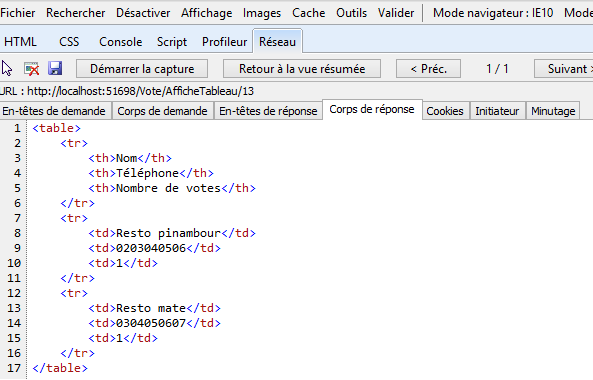593x380 pixels.
Task: Open the Rechercher menu
Action: (76, 13)
